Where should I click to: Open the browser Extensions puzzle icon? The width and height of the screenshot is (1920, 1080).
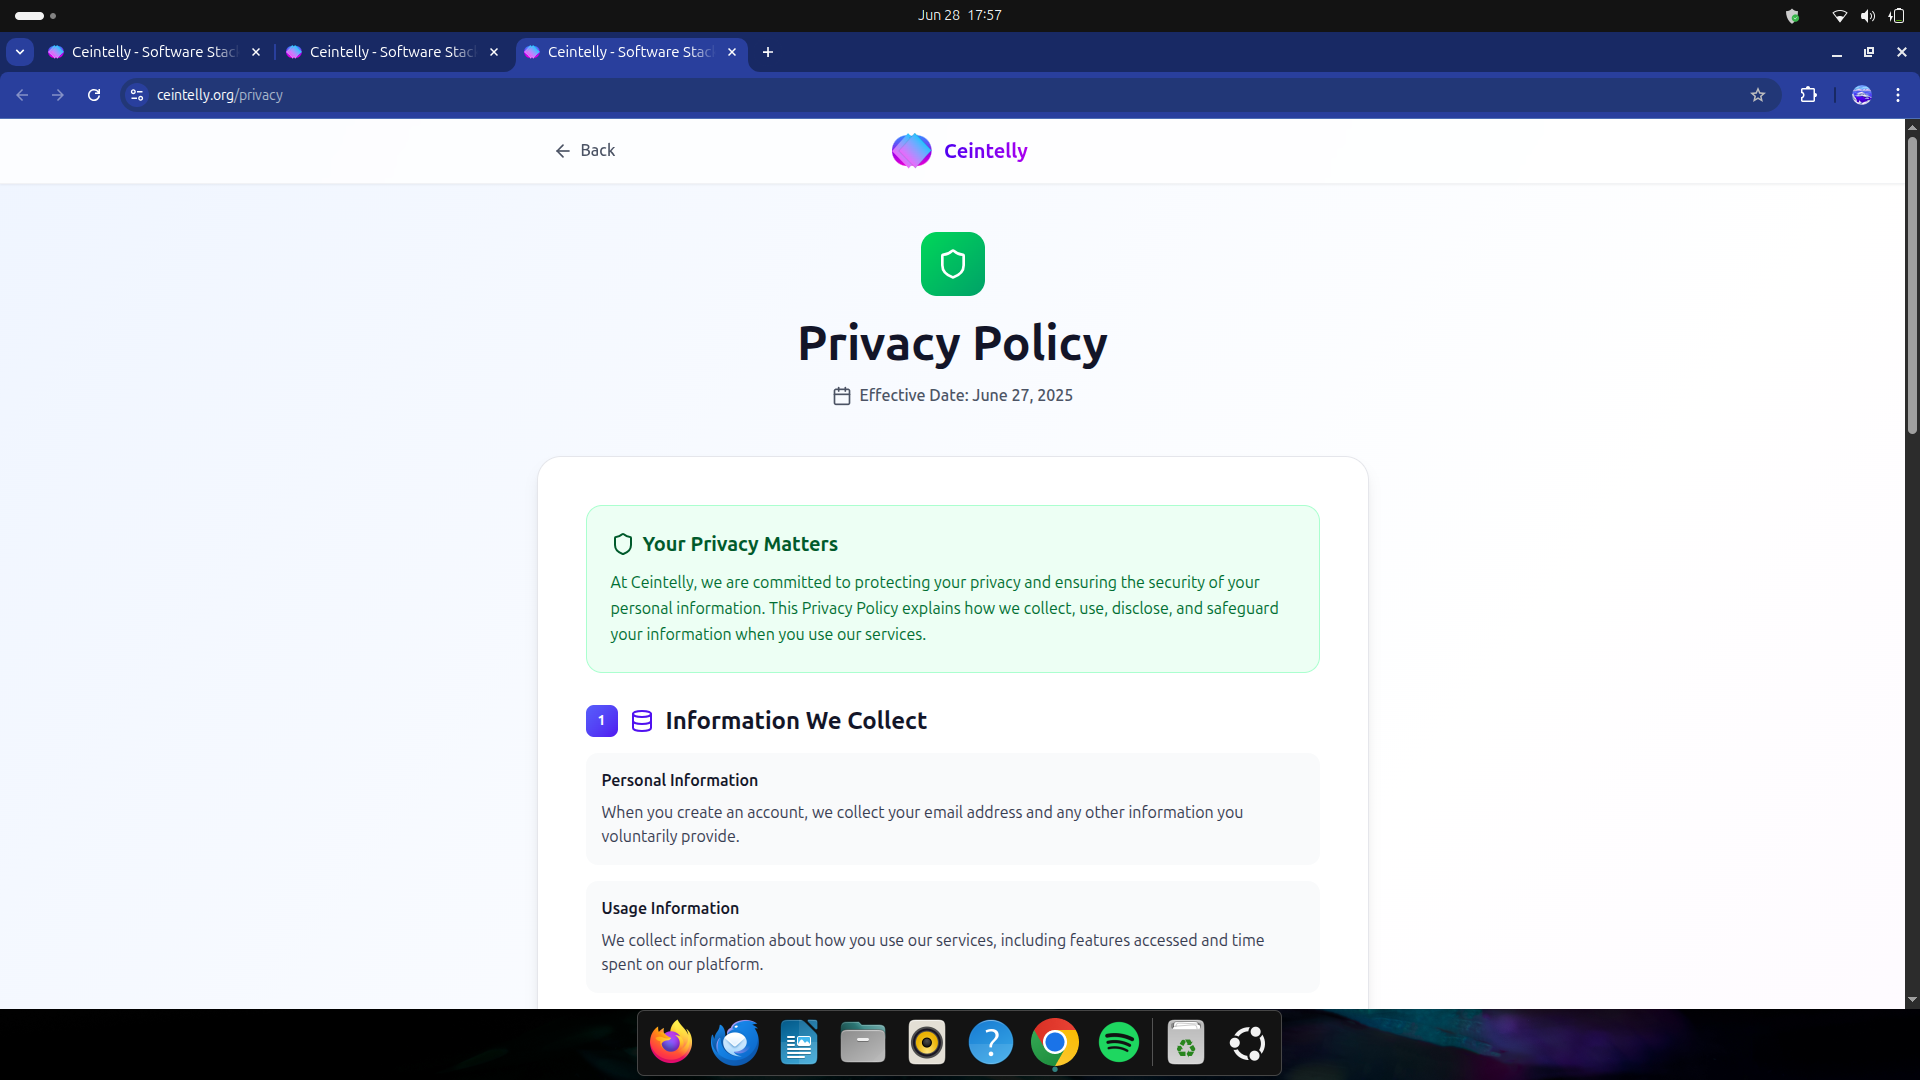point(1808,95)
